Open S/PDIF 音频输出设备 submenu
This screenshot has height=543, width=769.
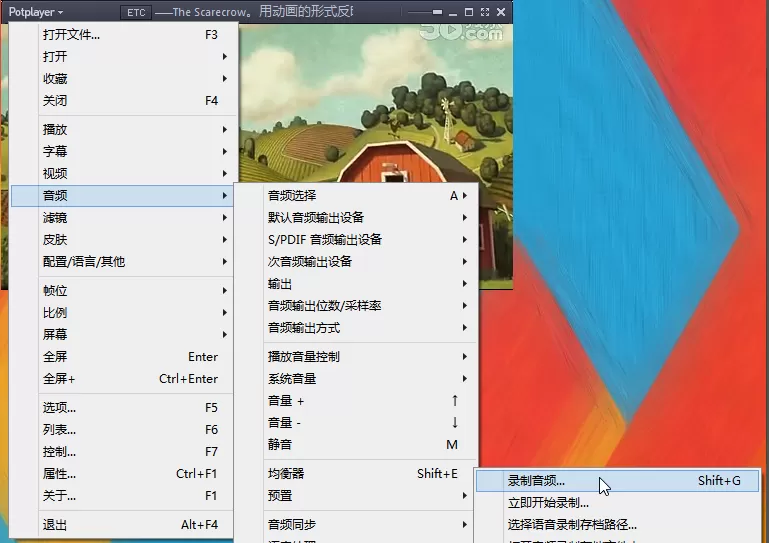click(357, 240)
